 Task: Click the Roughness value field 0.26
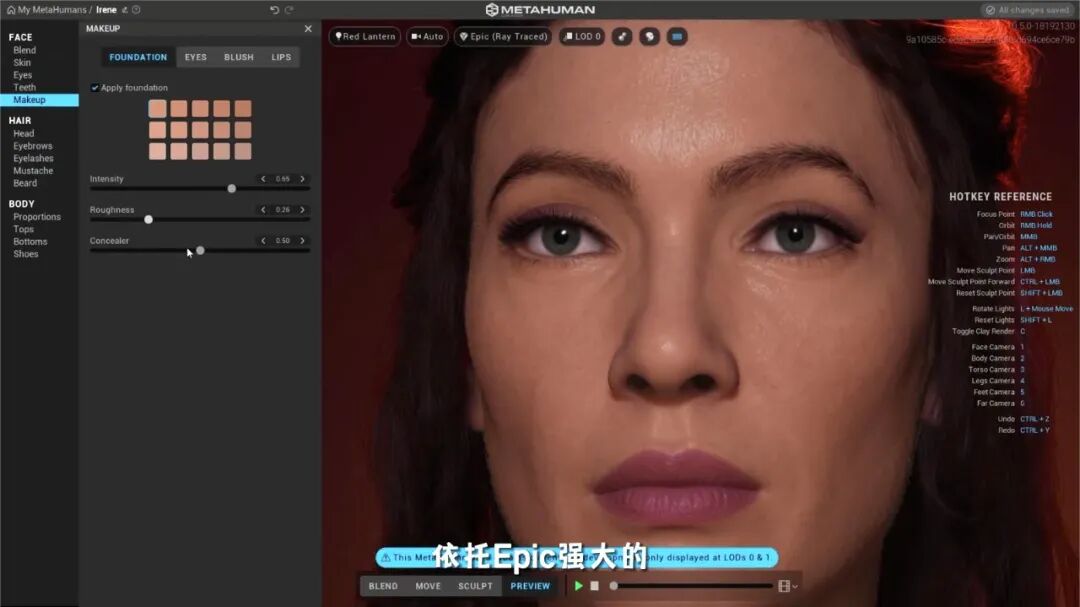pos(282,209)
